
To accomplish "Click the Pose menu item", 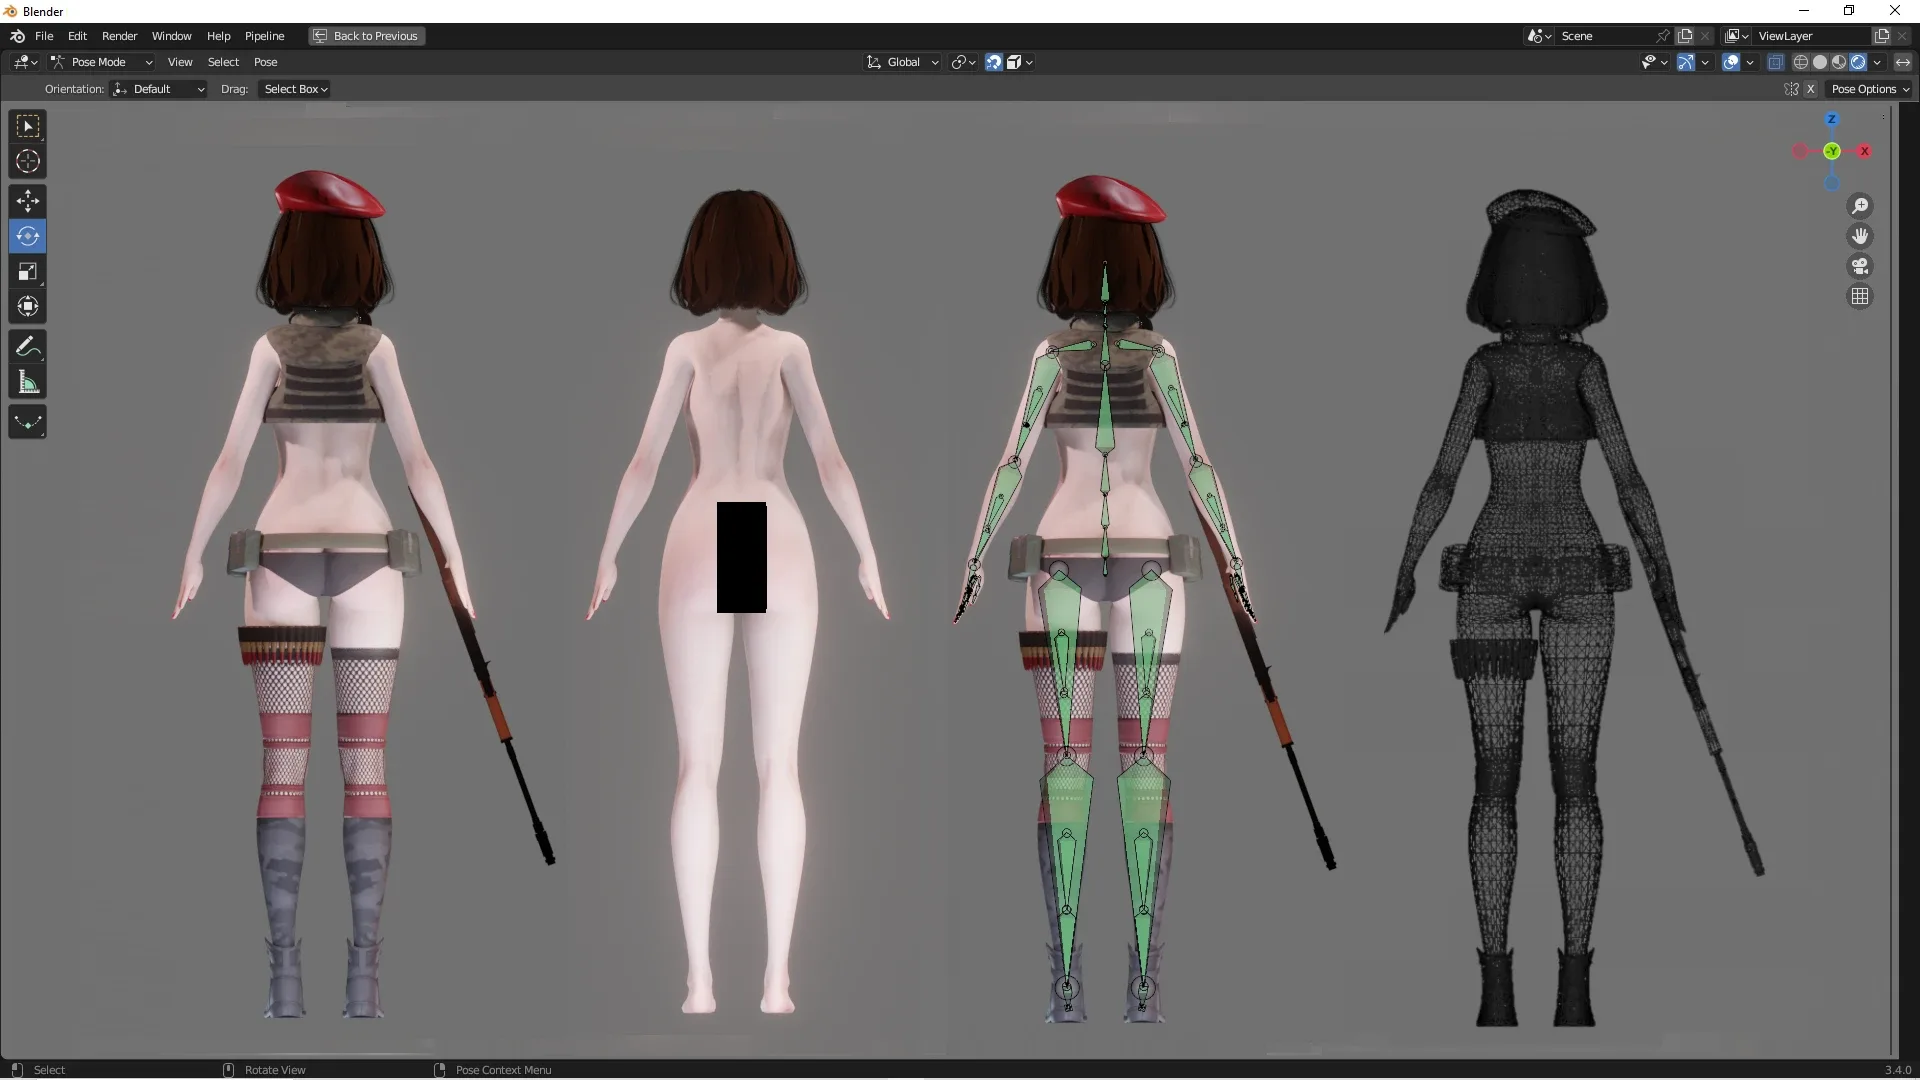I will pyautogui.click(x=265, y=62).
